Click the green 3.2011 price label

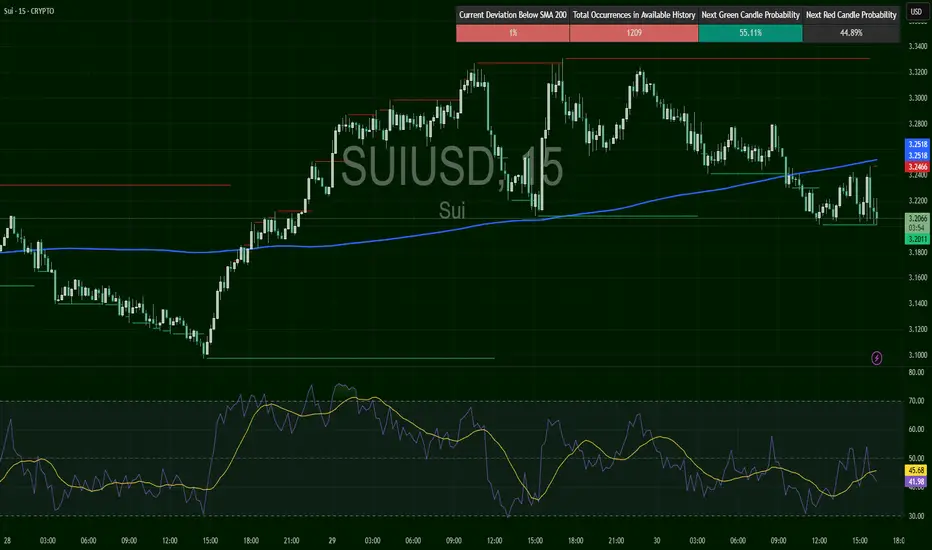point(917,239)
